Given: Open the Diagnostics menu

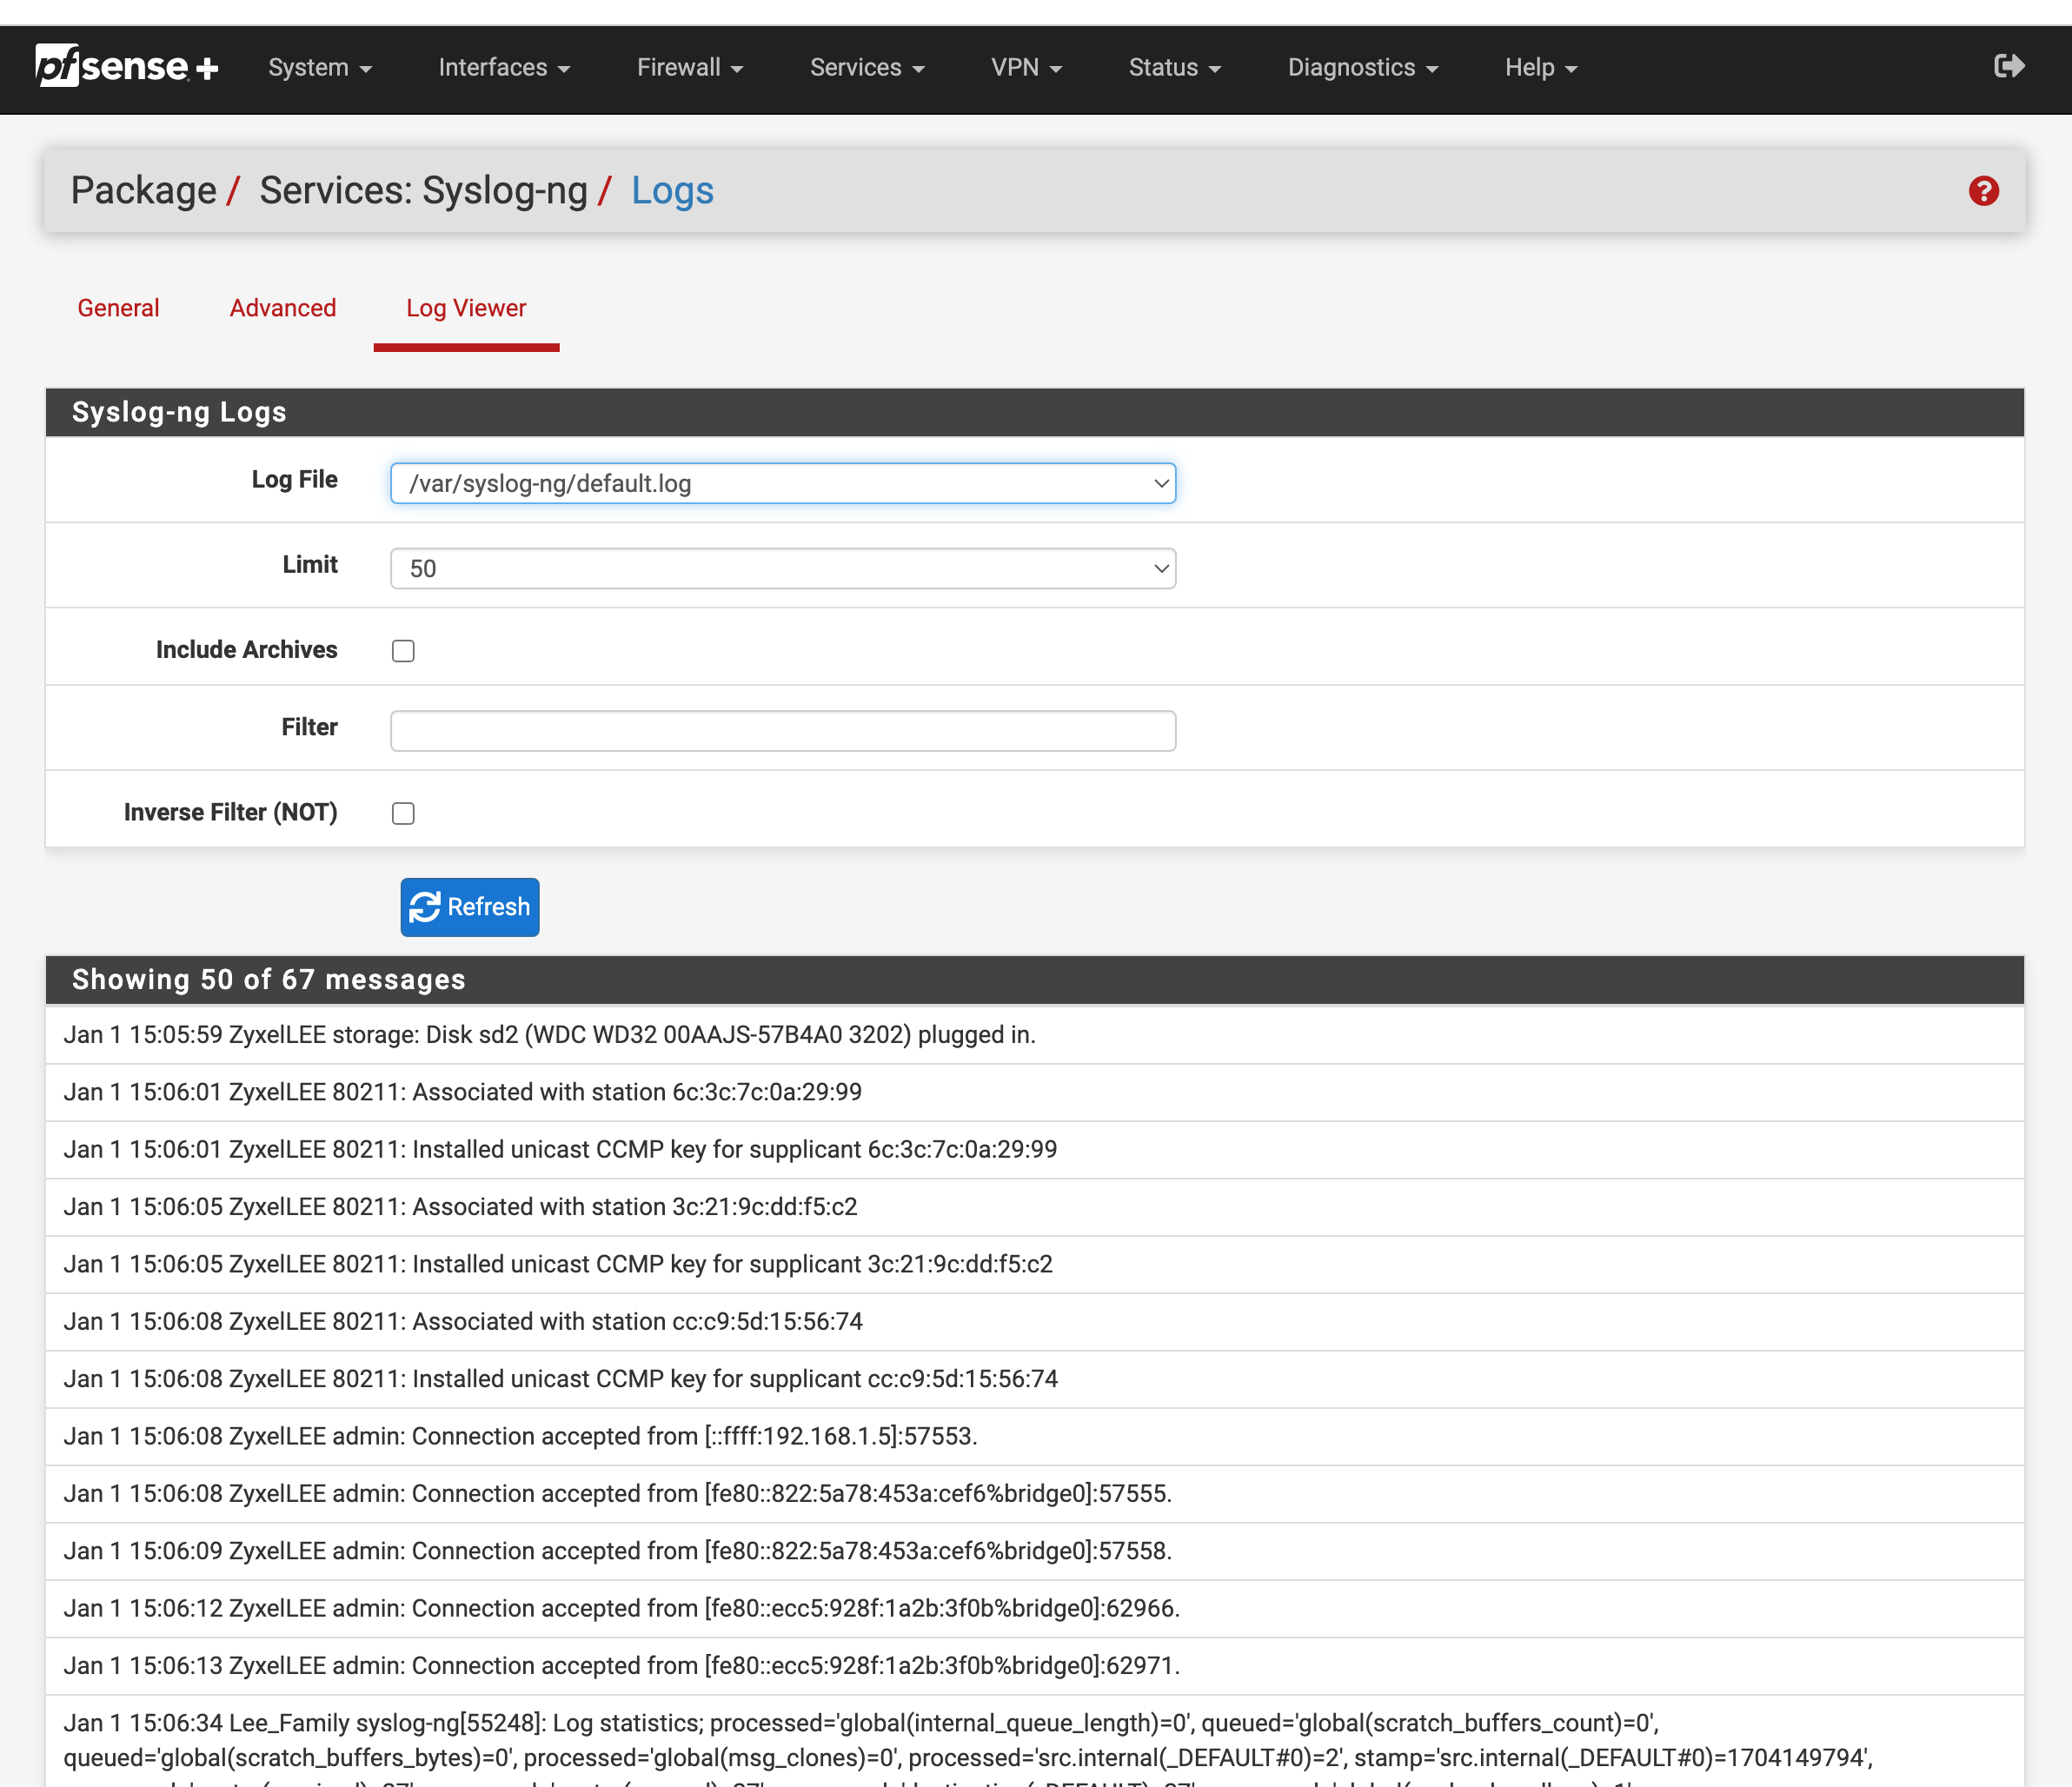Looking at the screenshot, I should [1362, 68].
